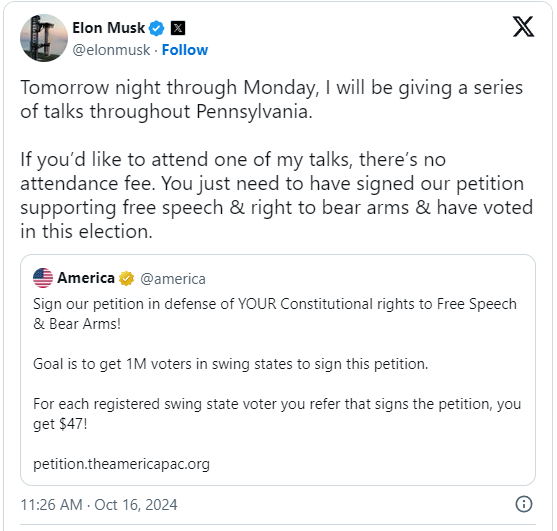The image size is (557, 531).
Task: Click the quoted text 'Sign our petition in defense'
Action: click(x=275, y=314)
